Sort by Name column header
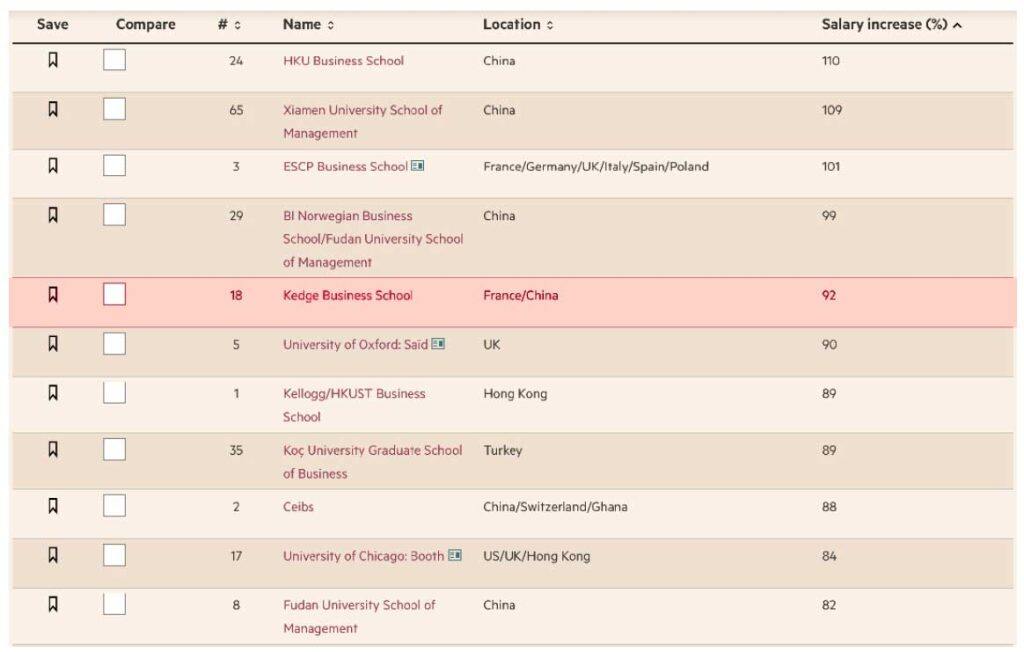This screenshot has width=1024, height=652. coord(308,25)
